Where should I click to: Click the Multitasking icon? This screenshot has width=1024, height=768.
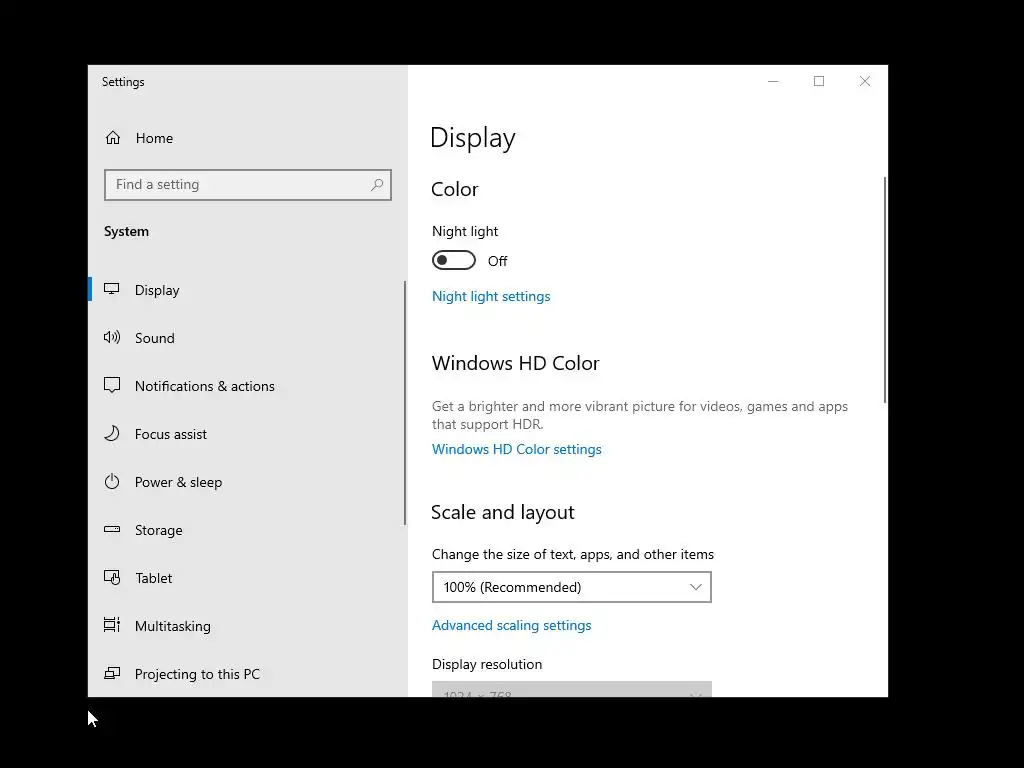(112, 625)
